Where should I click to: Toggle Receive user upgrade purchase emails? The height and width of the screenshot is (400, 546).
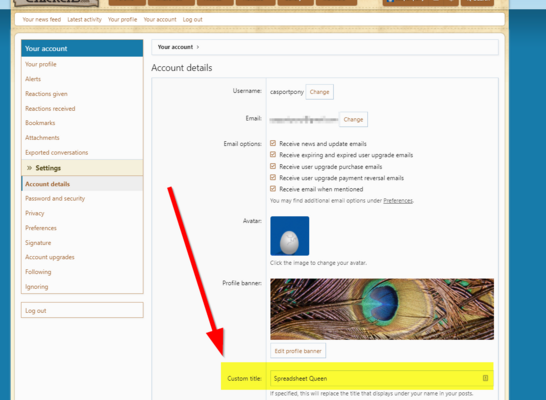point(273,166)
